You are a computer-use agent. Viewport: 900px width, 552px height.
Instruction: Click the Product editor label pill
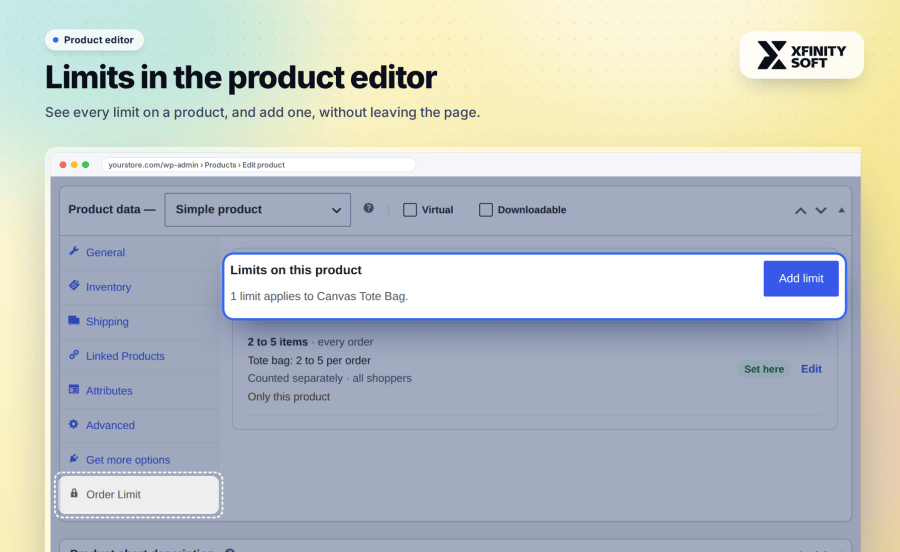94,40
